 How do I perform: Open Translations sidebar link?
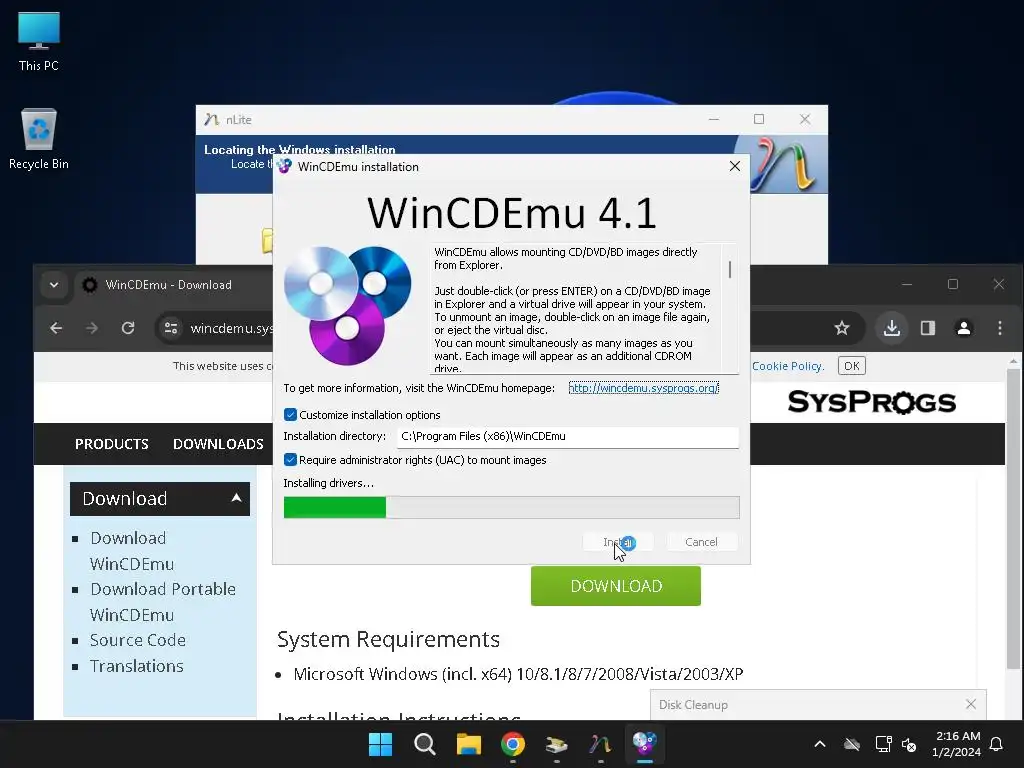136,666
